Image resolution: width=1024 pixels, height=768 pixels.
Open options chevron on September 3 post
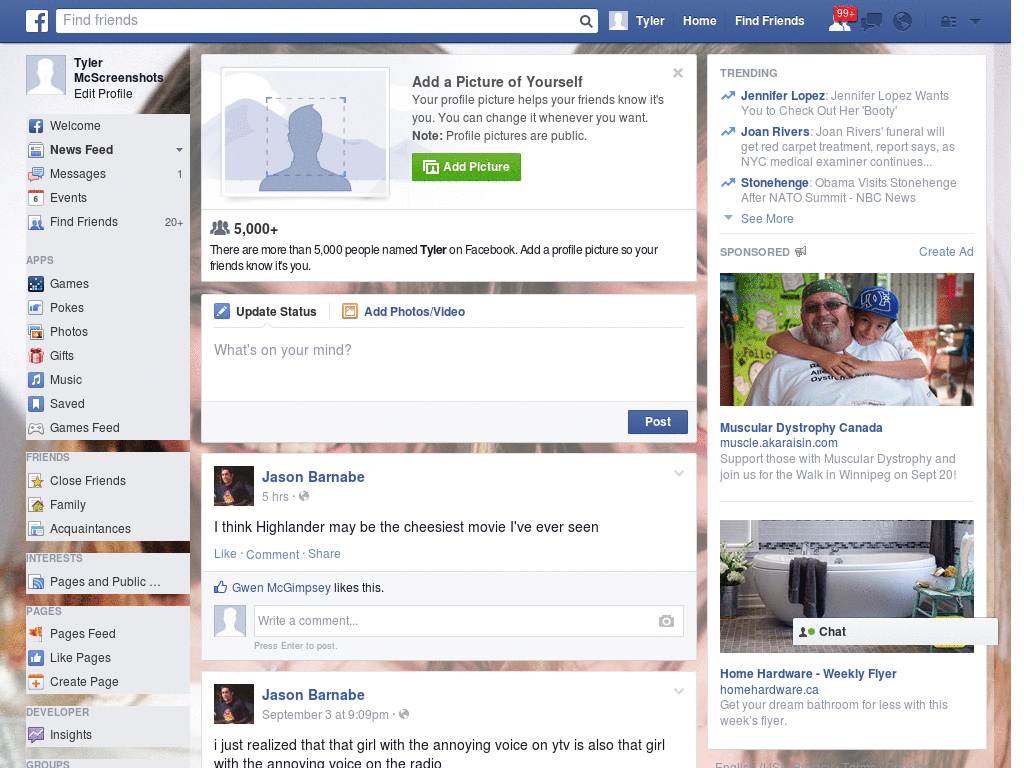[x=679, y=691]
